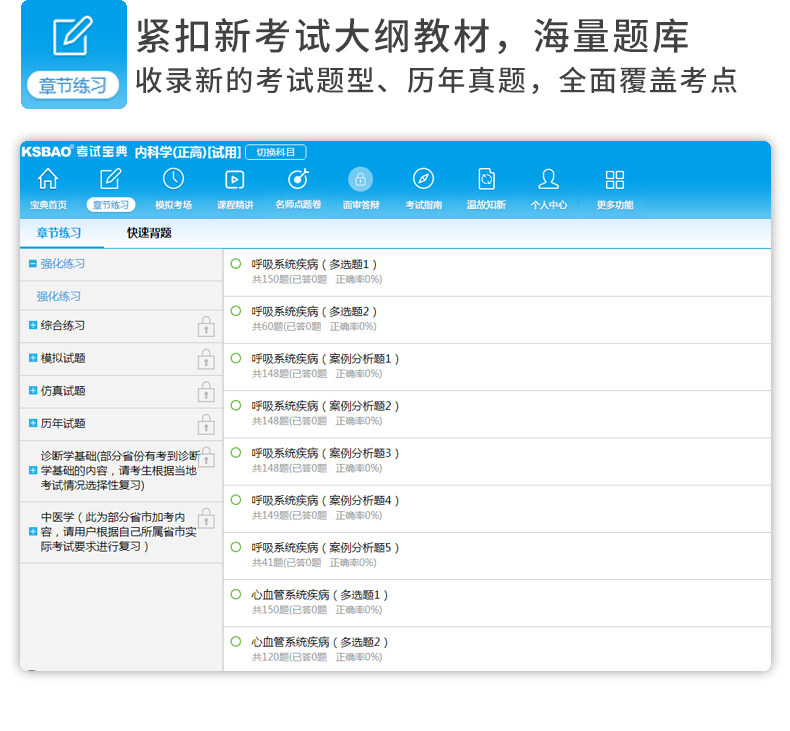Expand the 中医学 tree node
The width and height of the screenshot is (790, 731).
click(33, 531)
